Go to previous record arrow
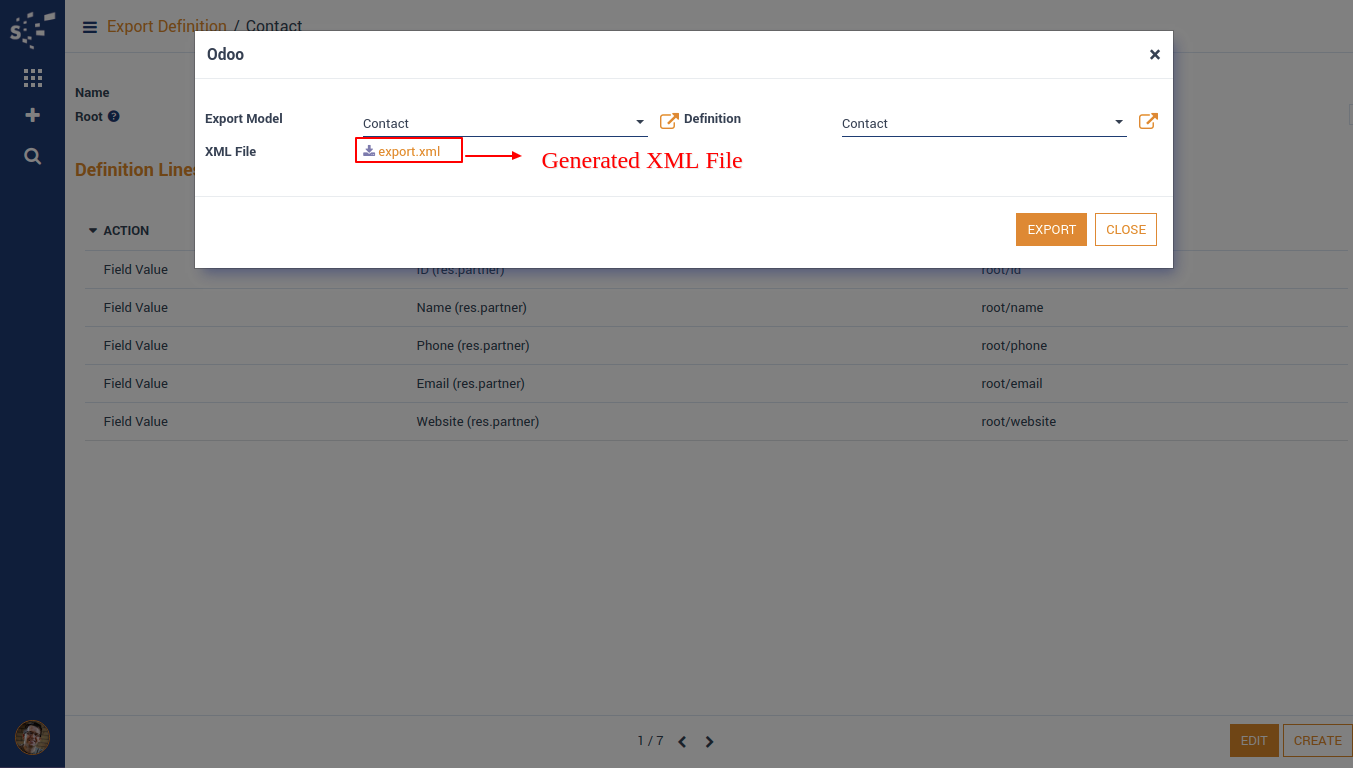The height and width of the screenshot is (768, 1353). tap(682, 742)
